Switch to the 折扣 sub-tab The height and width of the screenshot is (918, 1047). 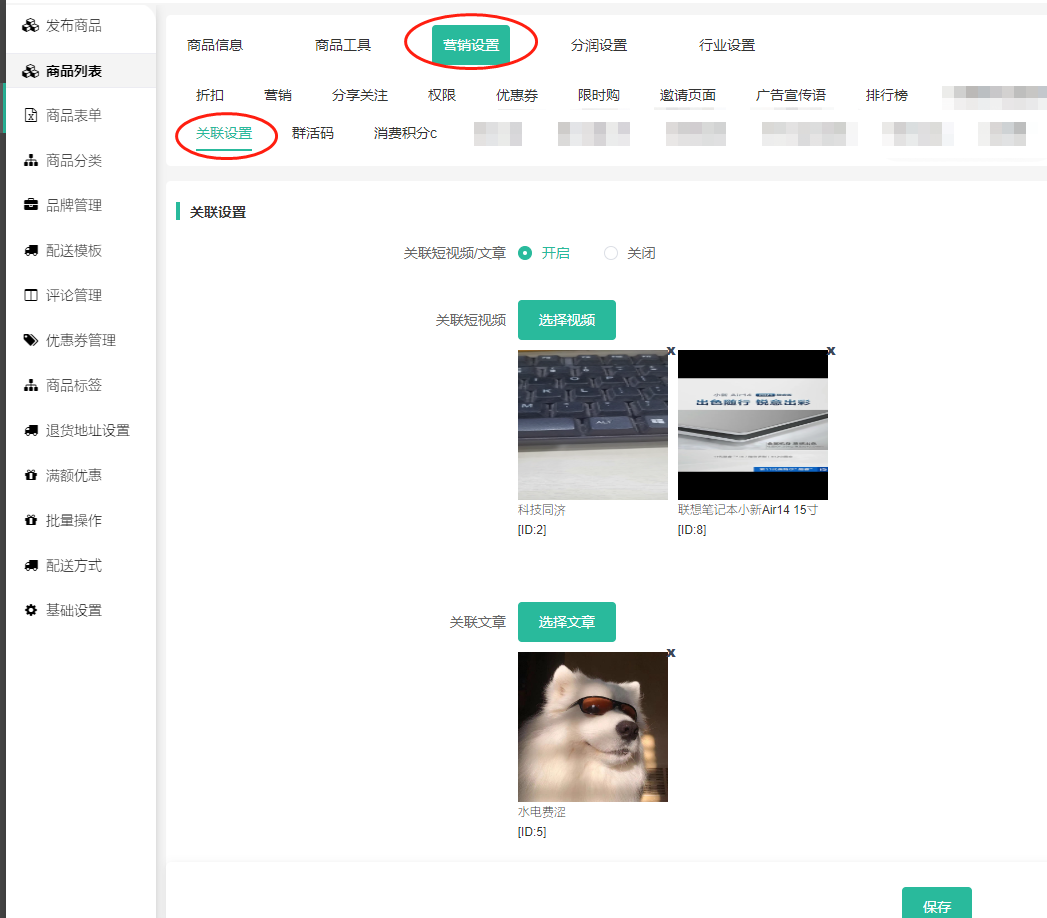click(x=210, y=95)
